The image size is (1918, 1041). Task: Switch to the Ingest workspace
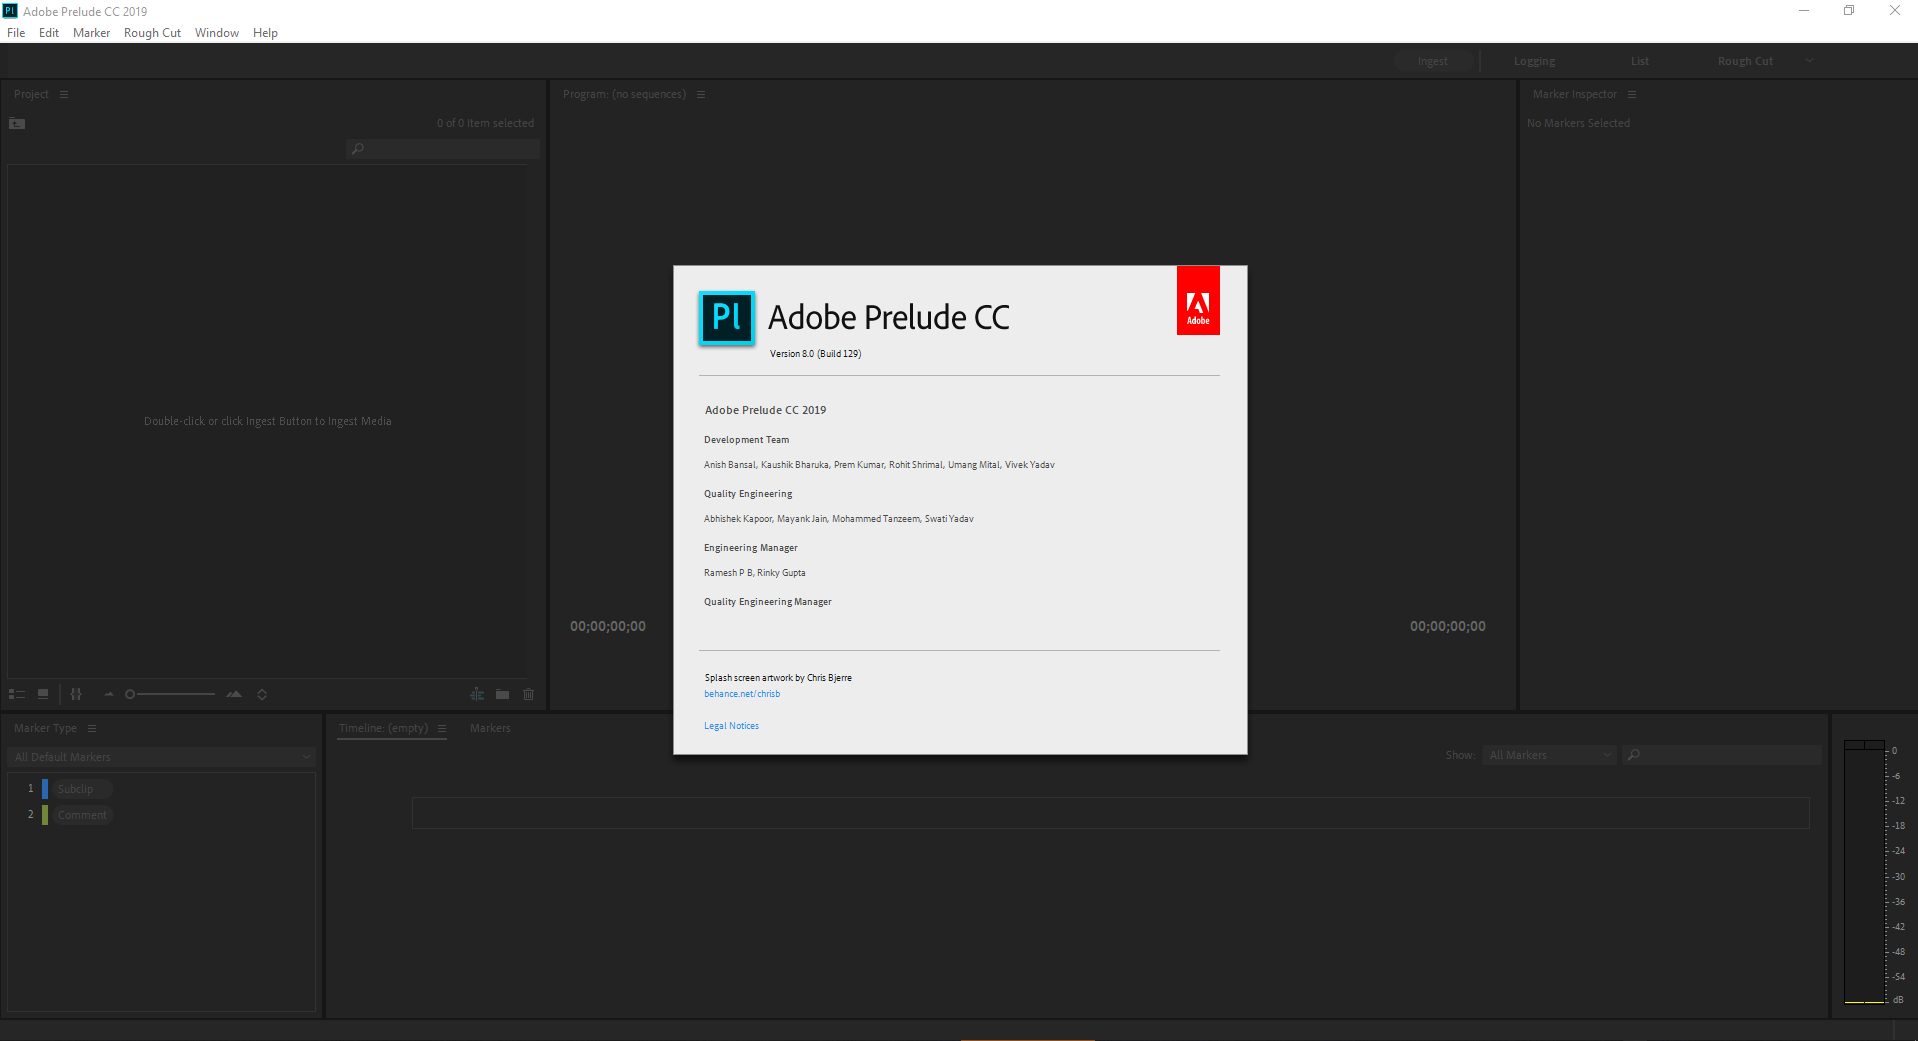pyautogui.click(x=1433, y=61)
